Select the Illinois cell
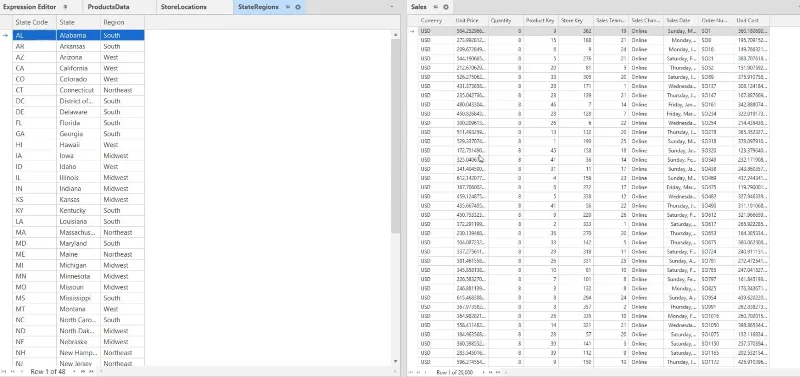 [78, 178]
